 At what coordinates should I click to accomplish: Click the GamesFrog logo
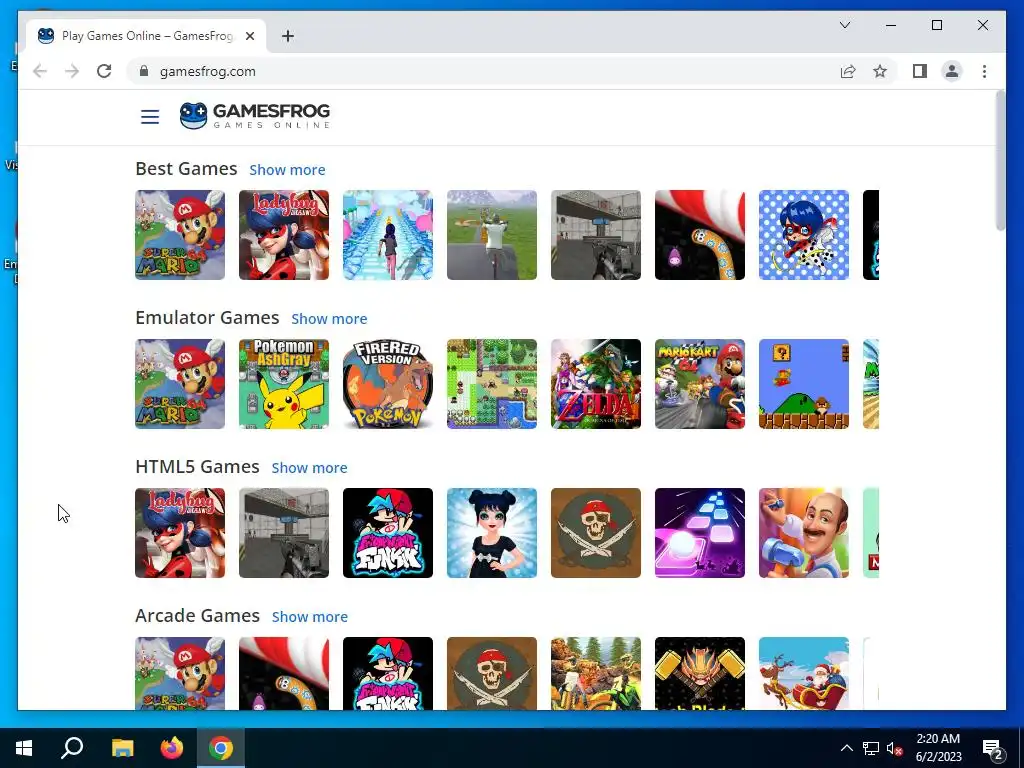click(255, 116)
